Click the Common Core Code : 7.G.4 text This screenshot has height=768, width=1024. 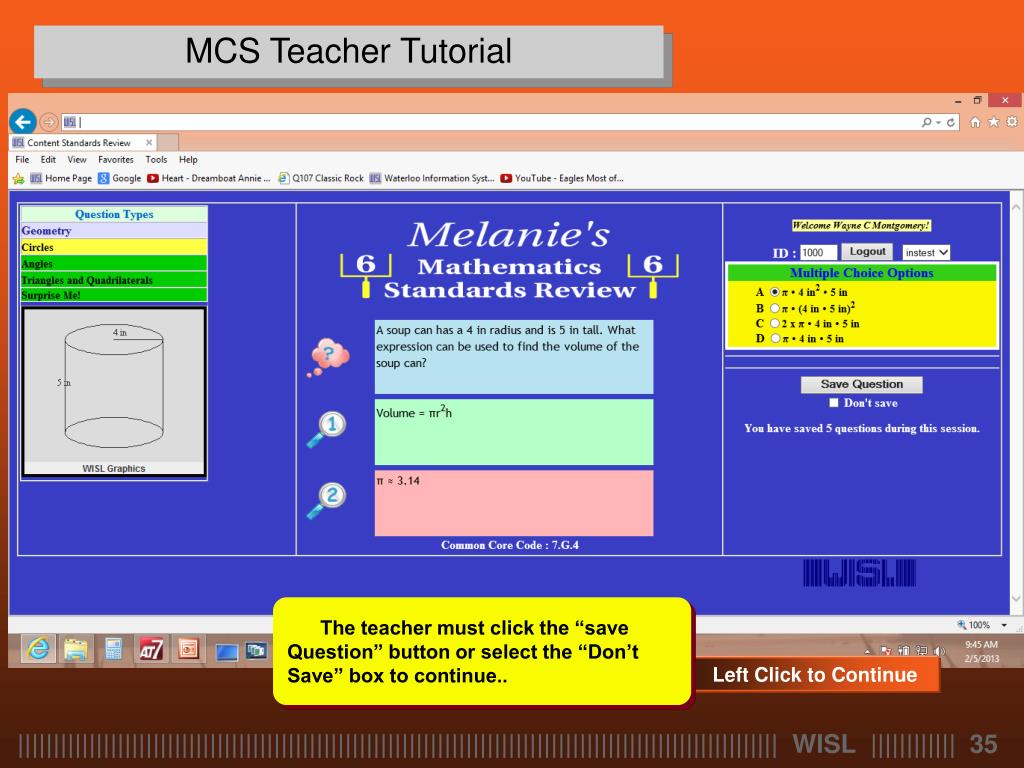pos(509,545)
